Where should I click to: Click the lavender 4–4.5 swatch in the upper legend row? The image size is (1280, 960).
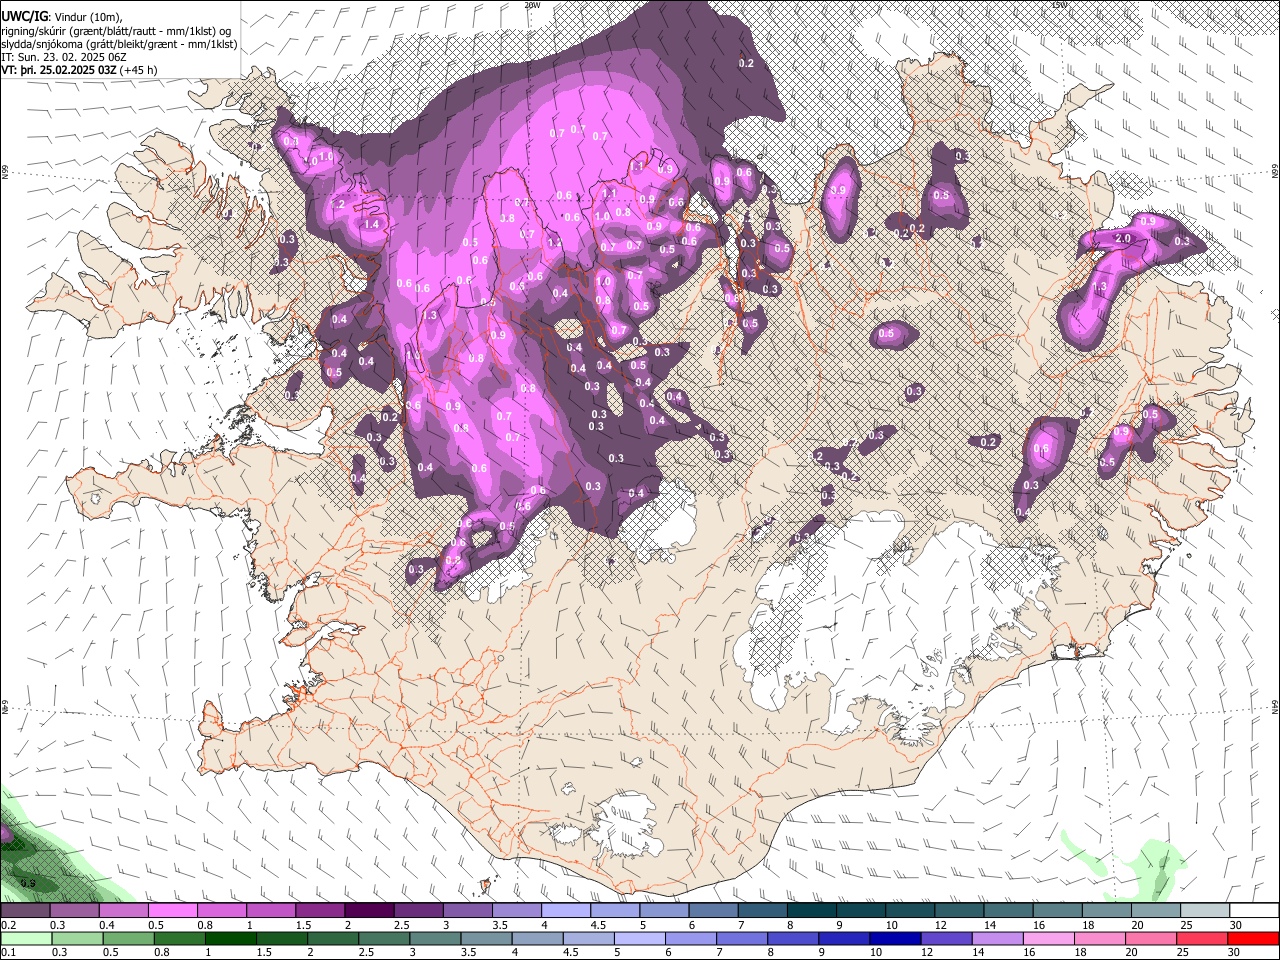[565, 911]
